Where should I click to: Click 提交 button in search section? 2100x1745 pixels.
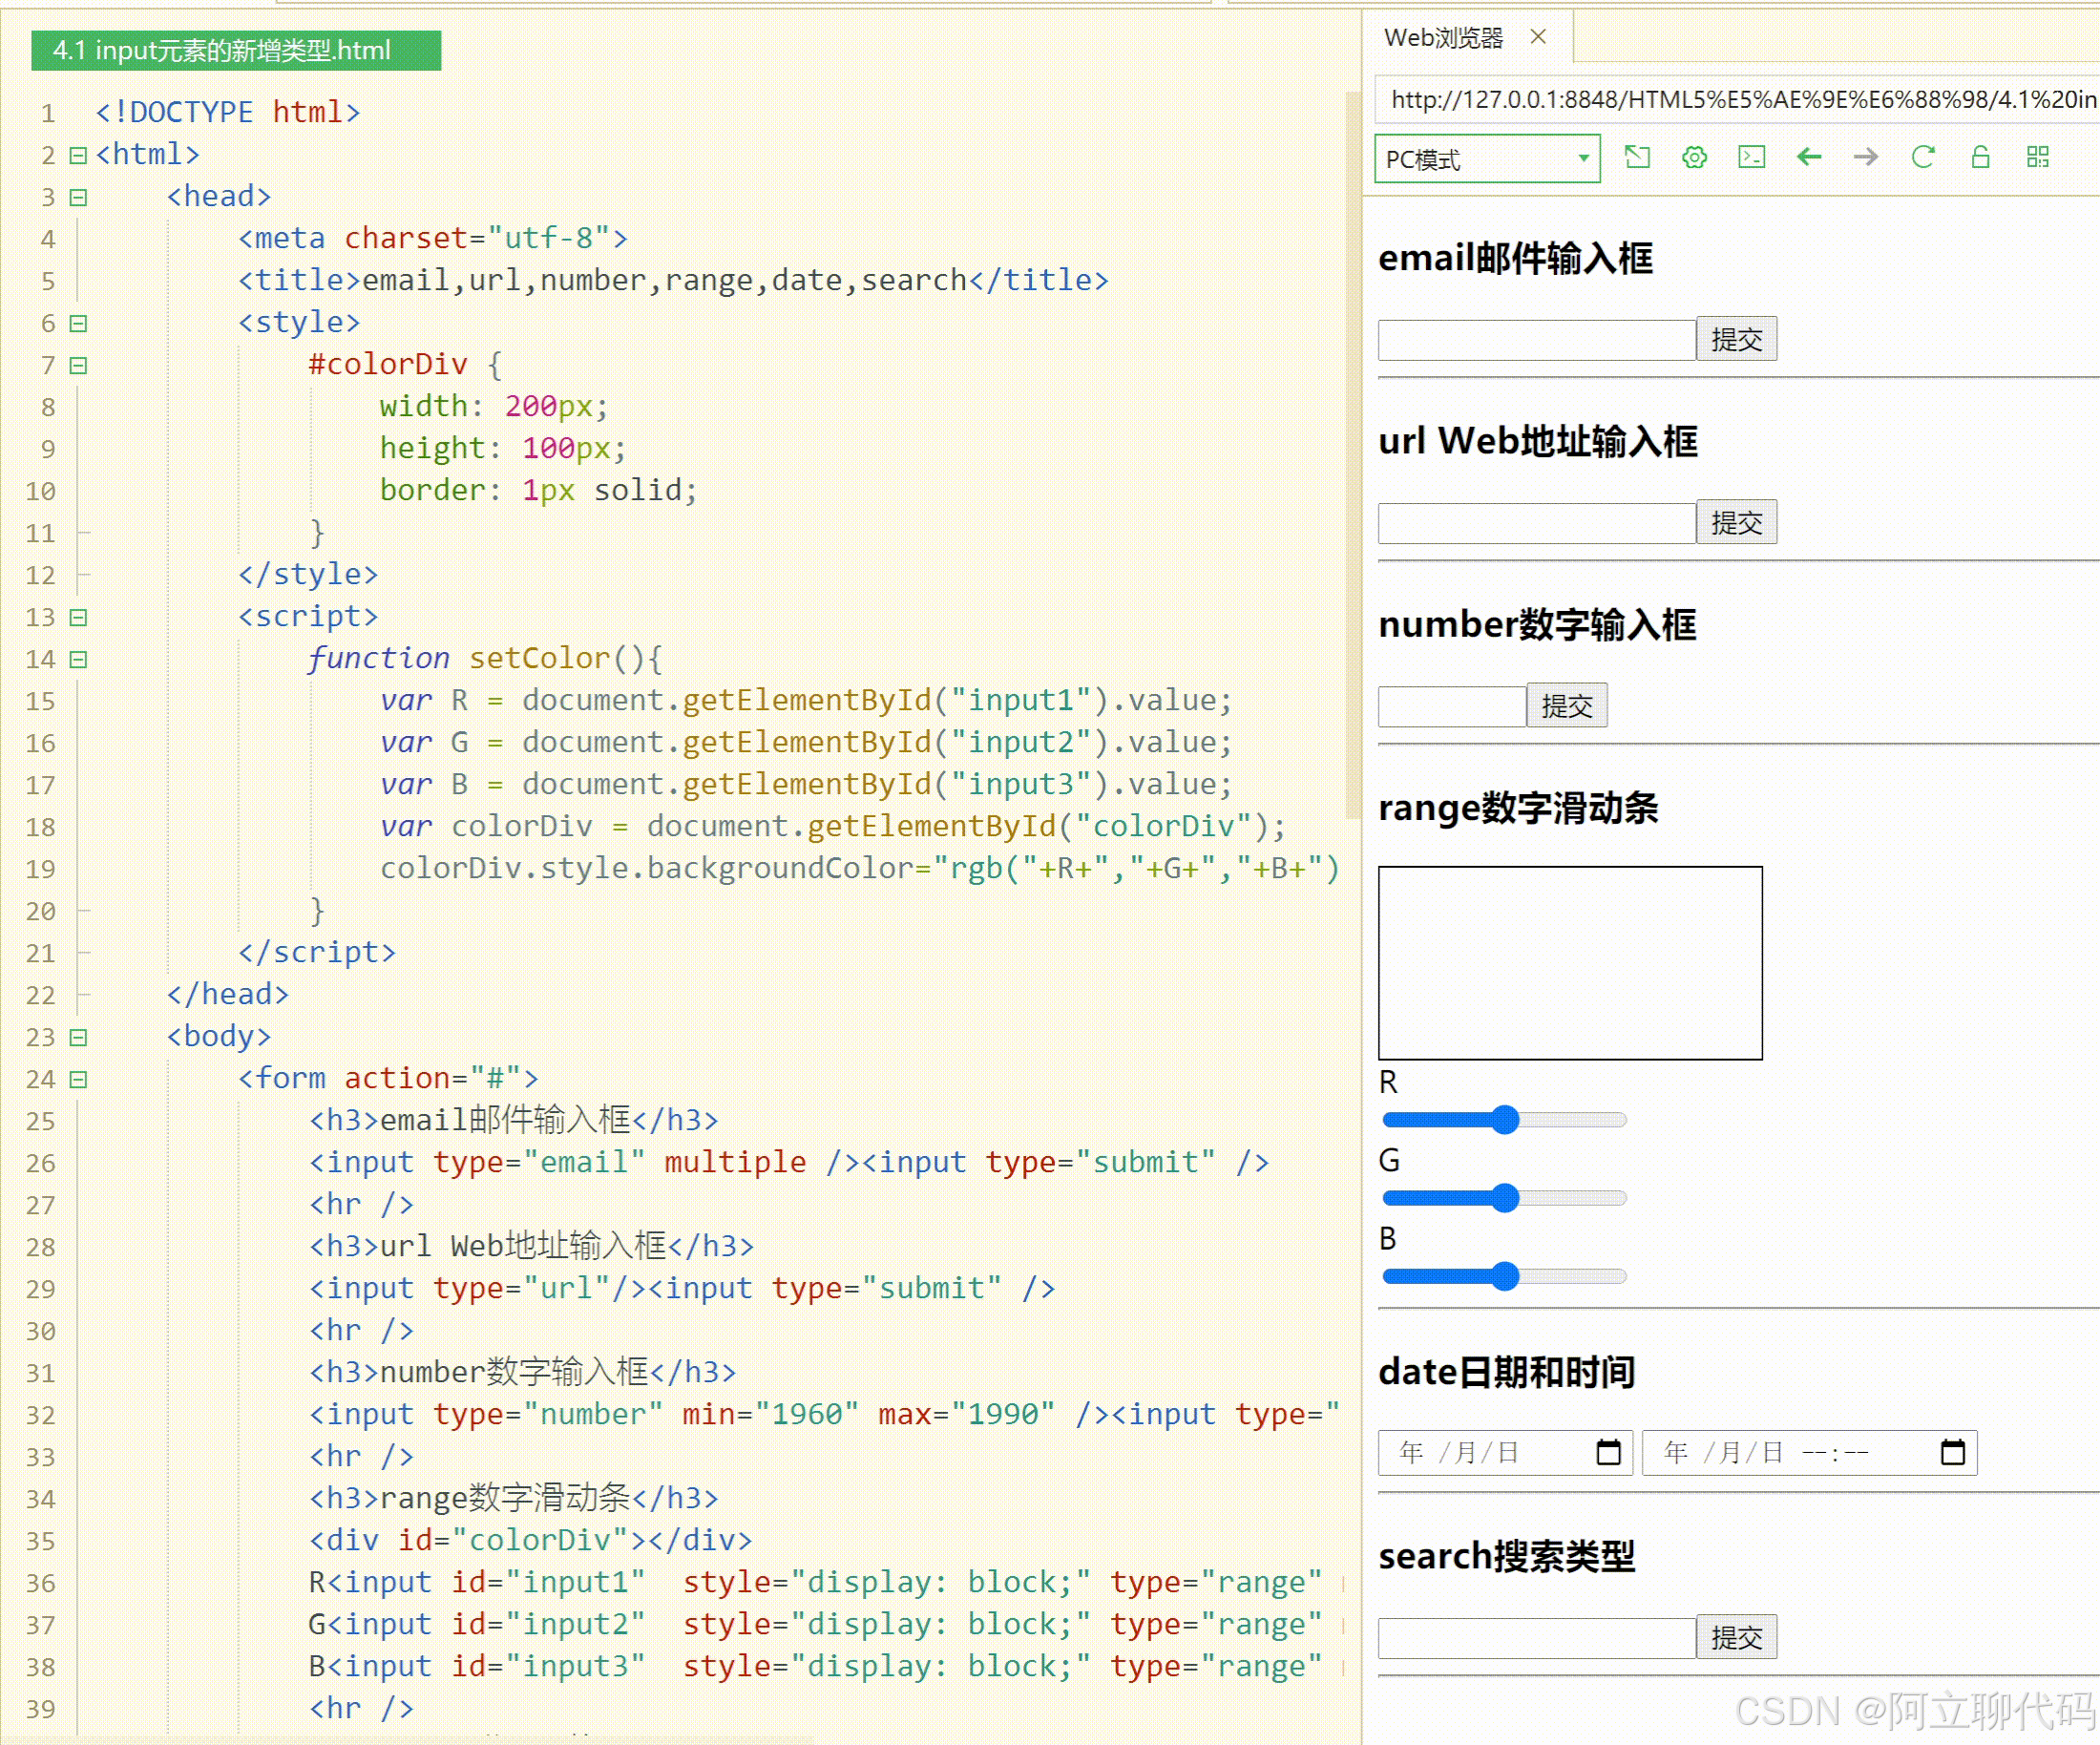coord(1735,1637)
